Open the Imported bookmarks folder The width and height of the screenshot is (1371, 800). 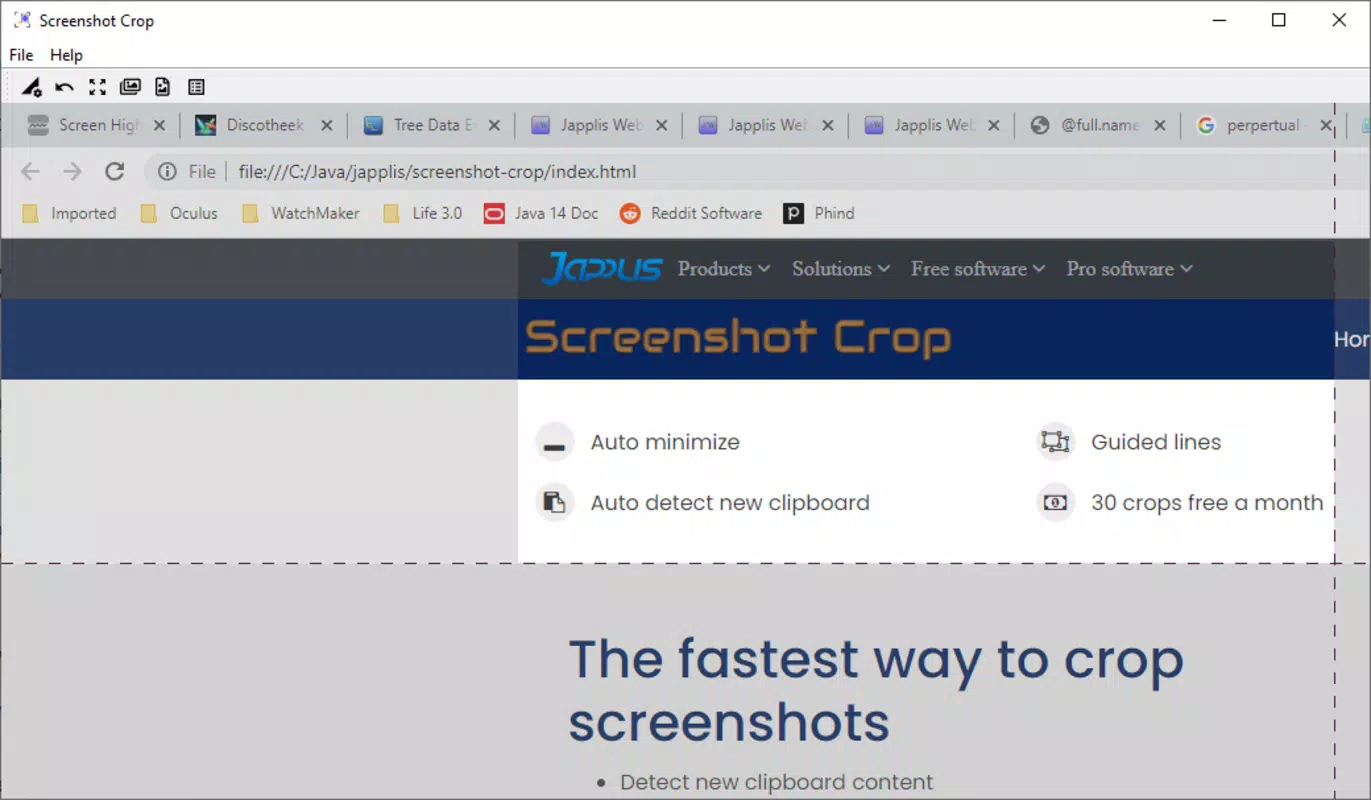click(x=70, y=213)
